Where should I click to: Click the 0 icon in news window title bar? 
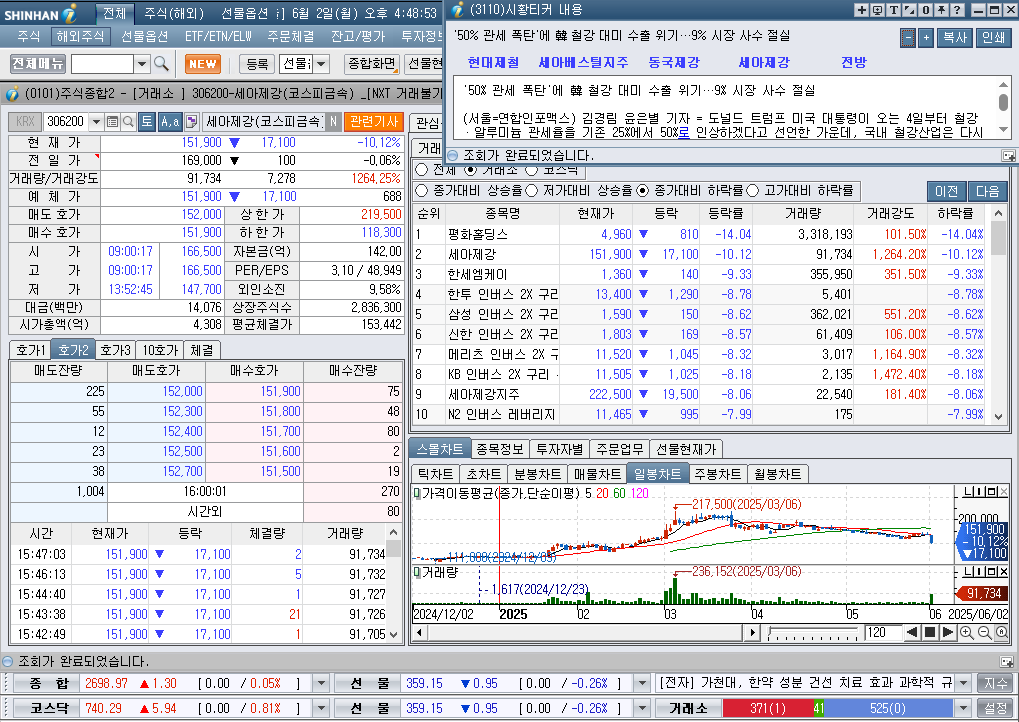[925, 10]
